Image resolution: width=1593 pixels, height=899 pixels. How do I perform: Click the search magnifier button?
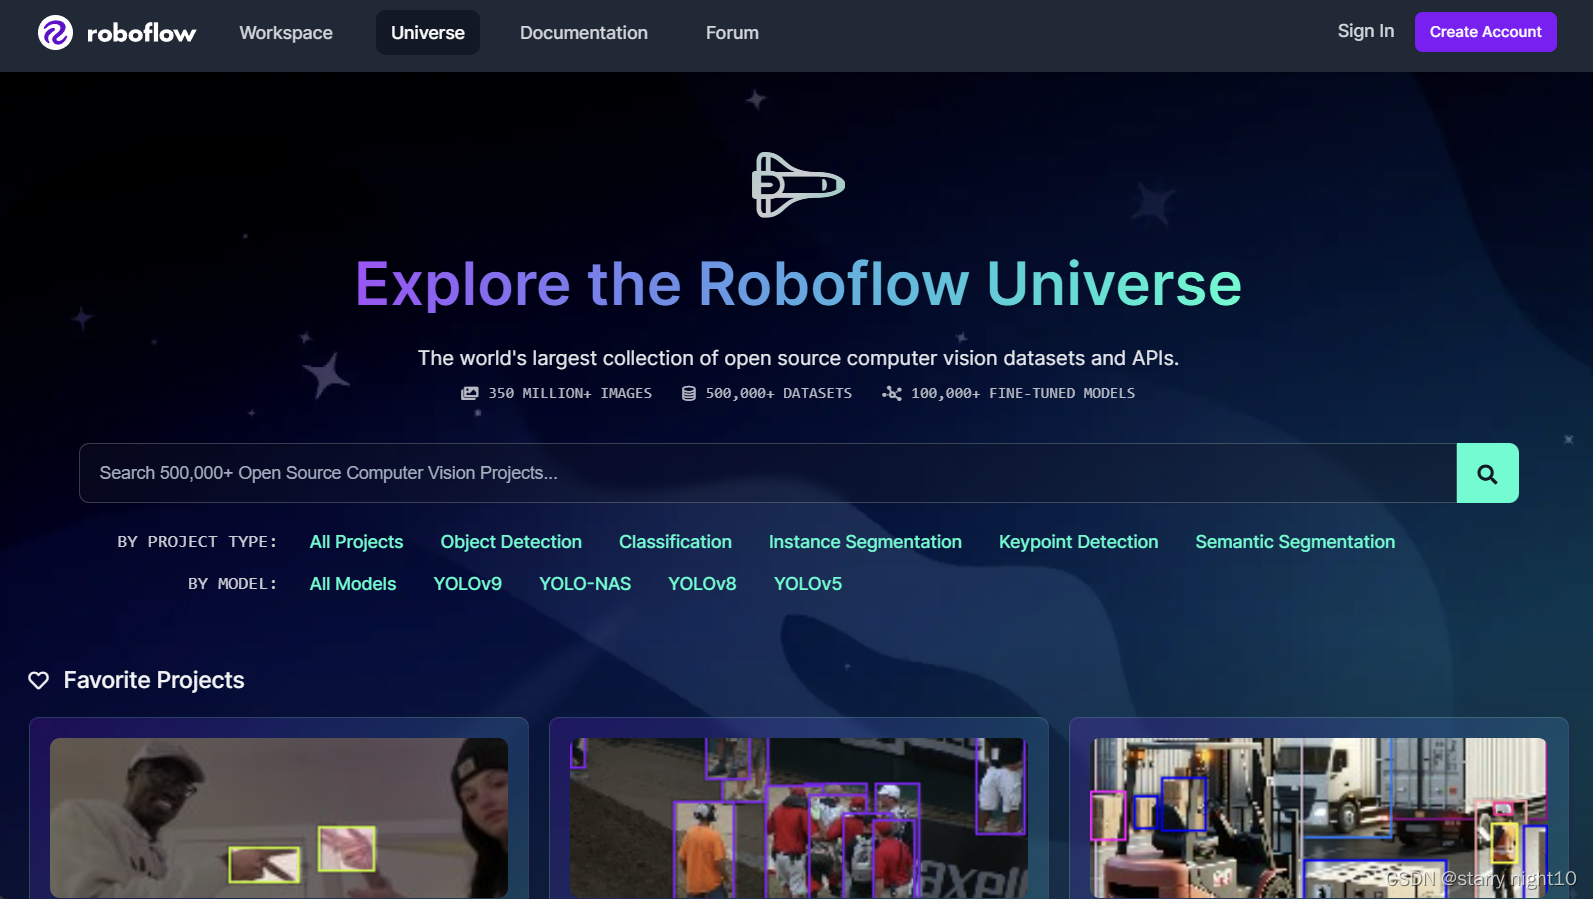coord(1487,473)
